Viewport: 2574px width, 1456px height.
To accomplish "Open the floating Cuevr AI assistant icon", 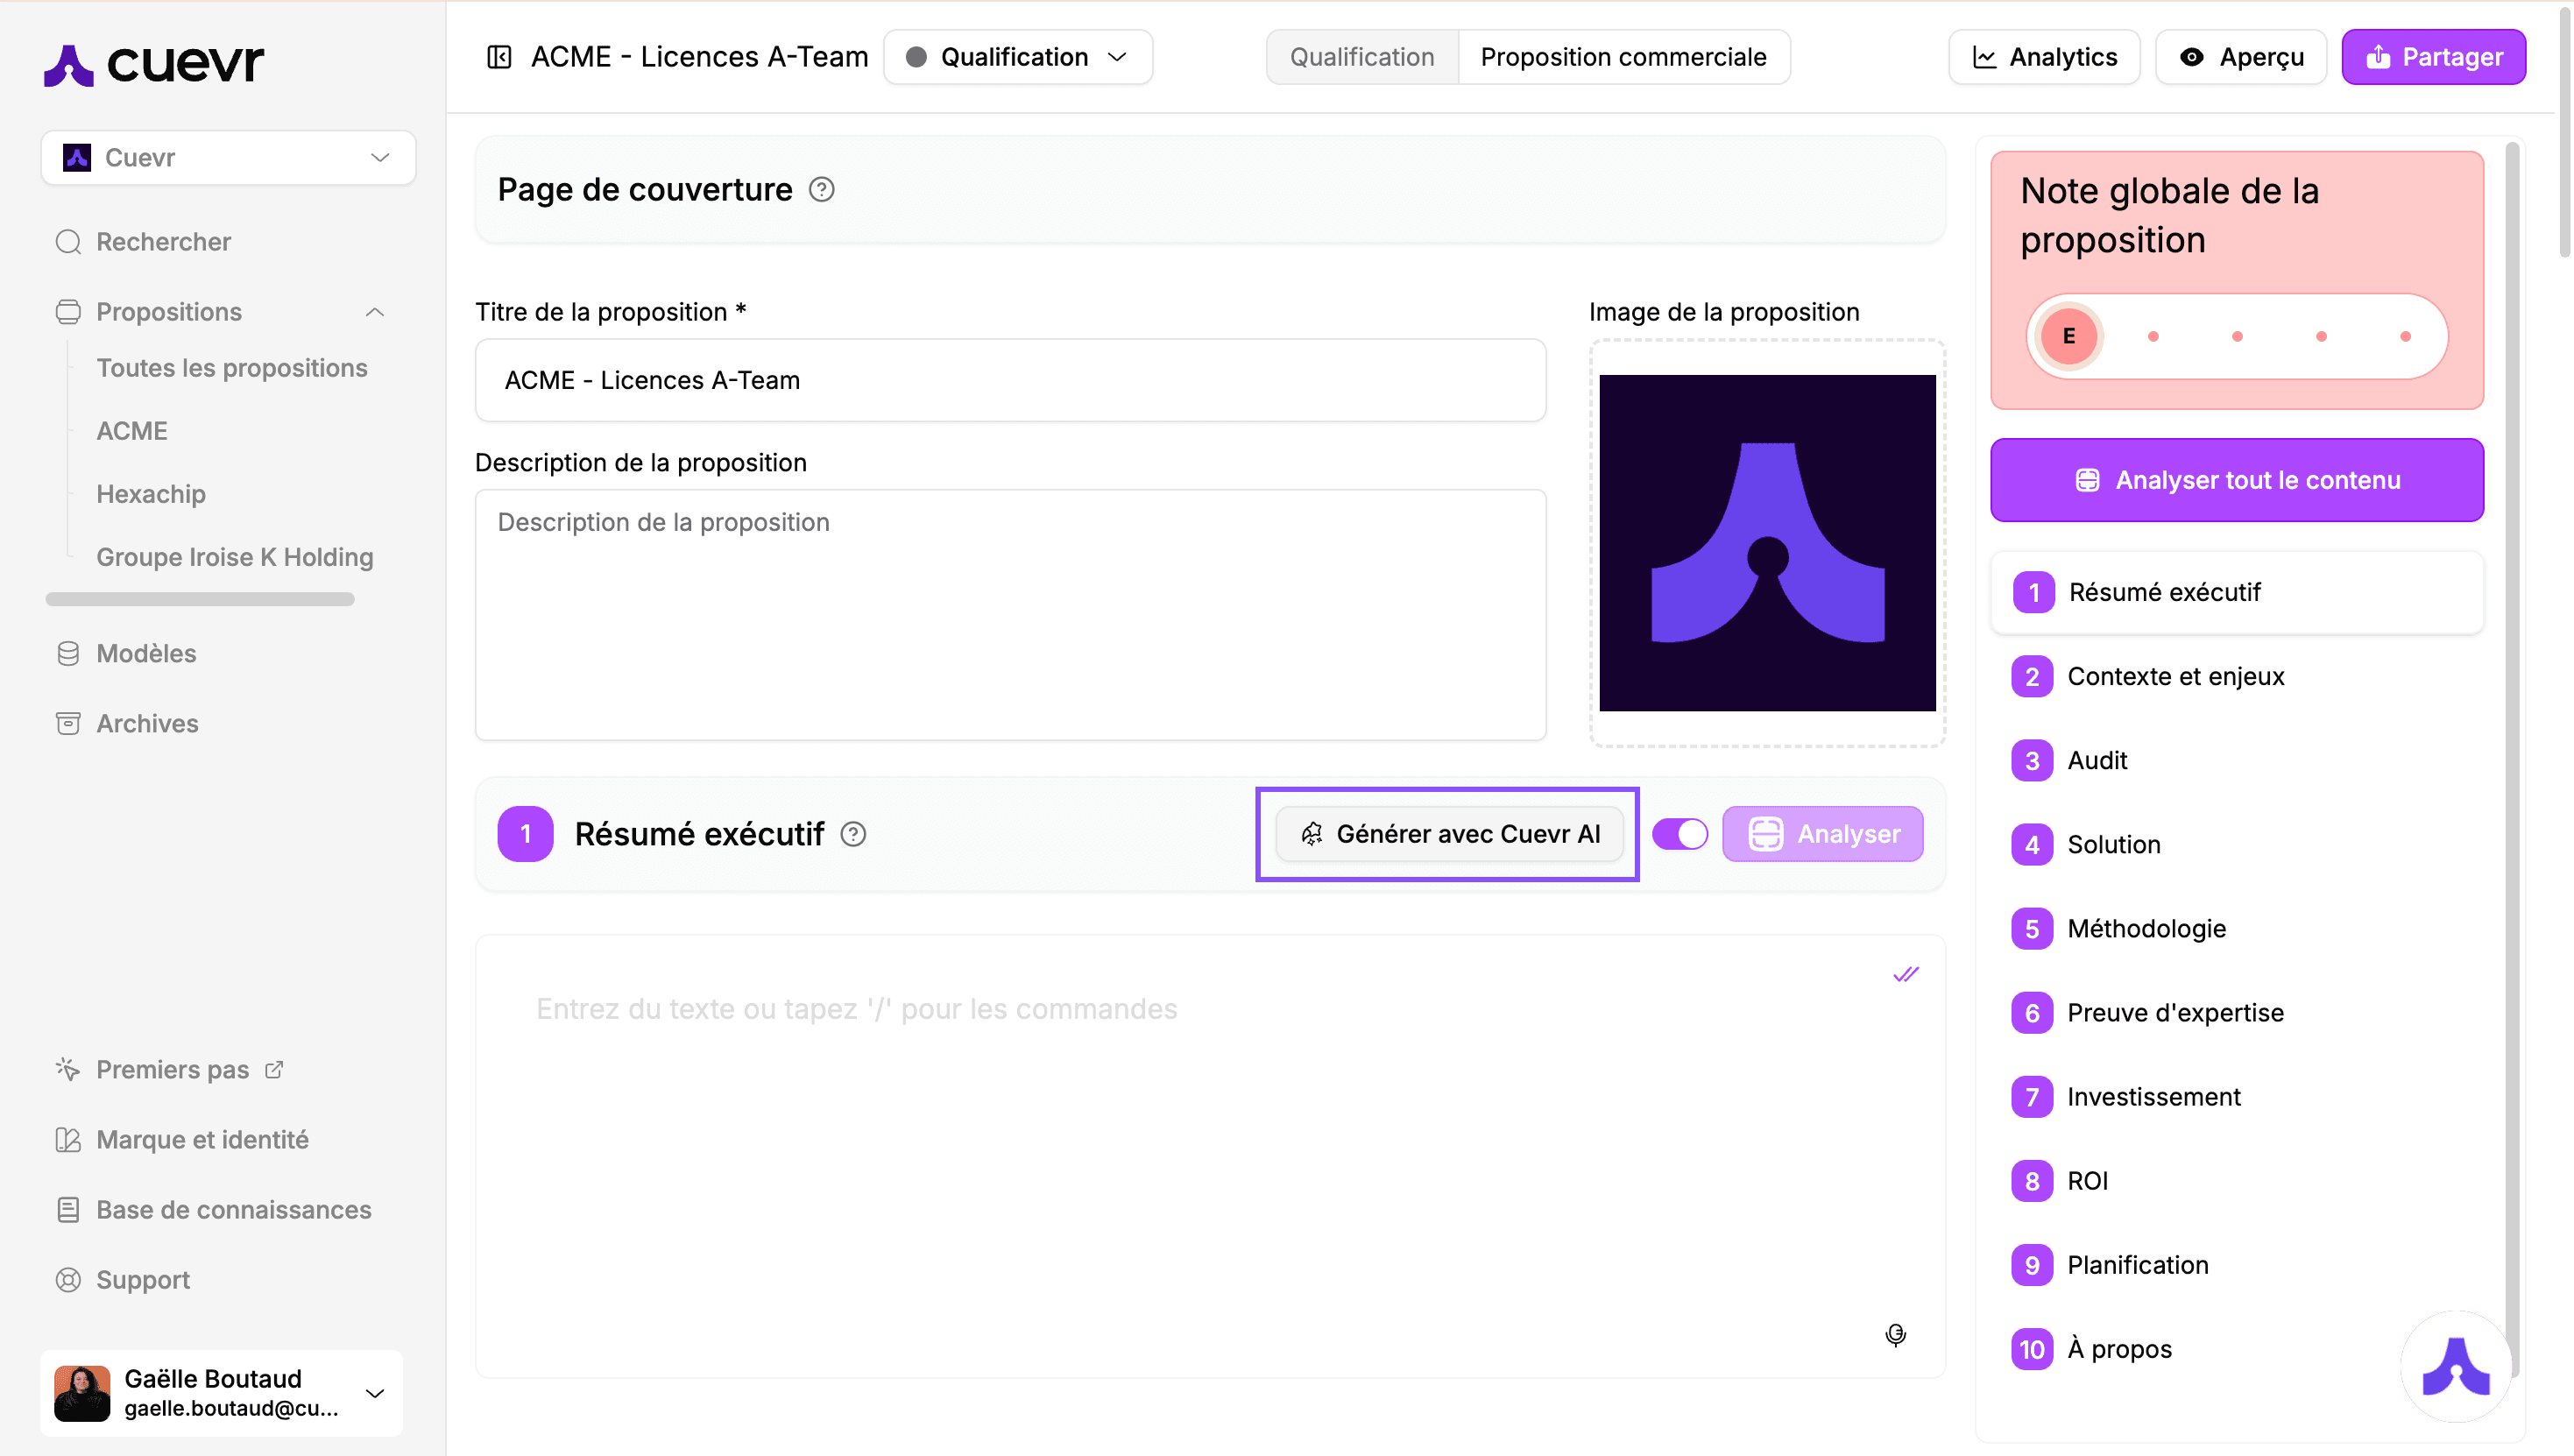I will click(2455, 1365).
